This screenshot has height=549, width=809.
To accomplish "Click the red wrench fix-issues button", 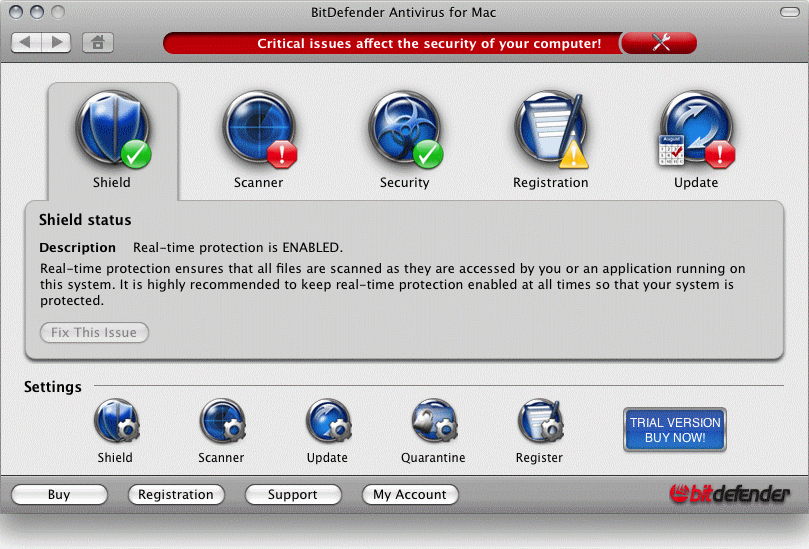I will tap(659, 43).
